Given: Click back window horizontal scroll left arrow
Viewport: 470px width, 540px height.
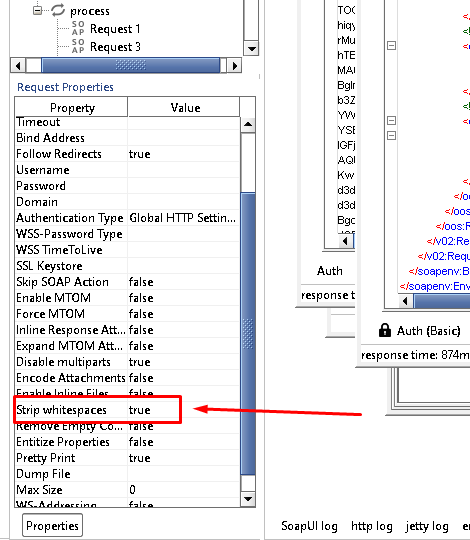Looking at the screenshot, I should point(345,241).
